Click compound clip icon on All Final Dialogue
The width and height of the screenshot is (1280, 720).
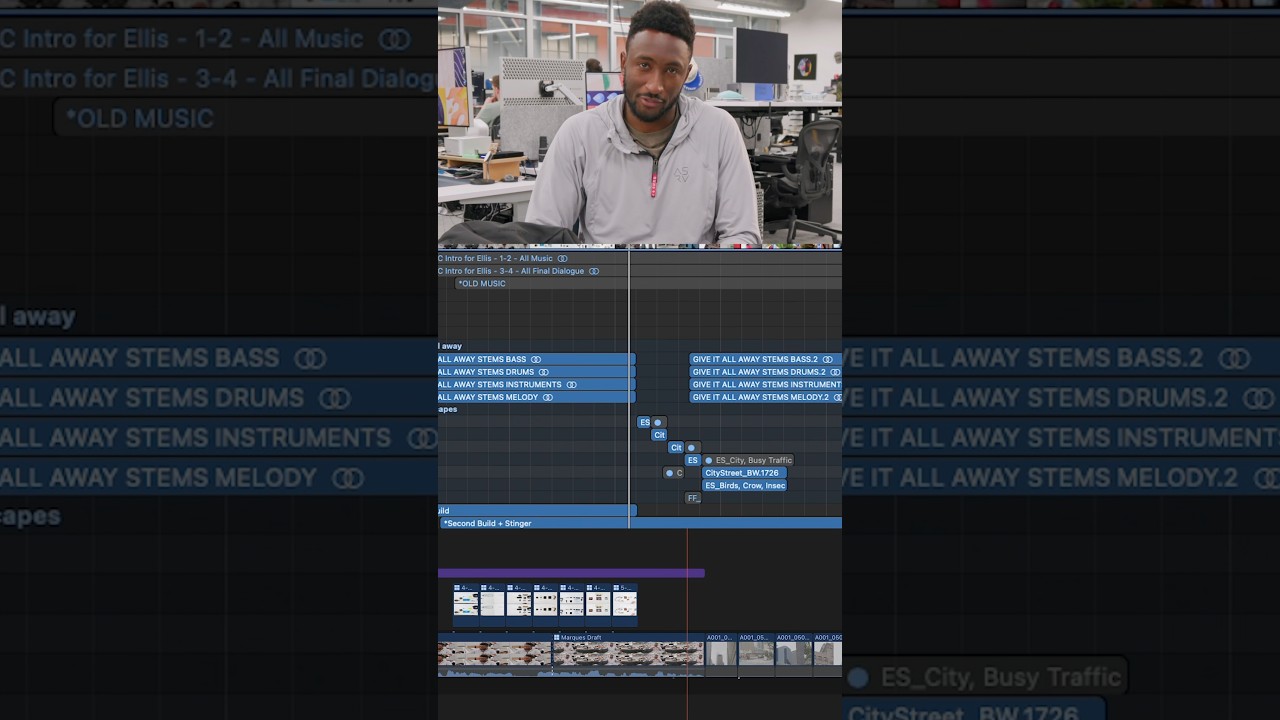594,271
